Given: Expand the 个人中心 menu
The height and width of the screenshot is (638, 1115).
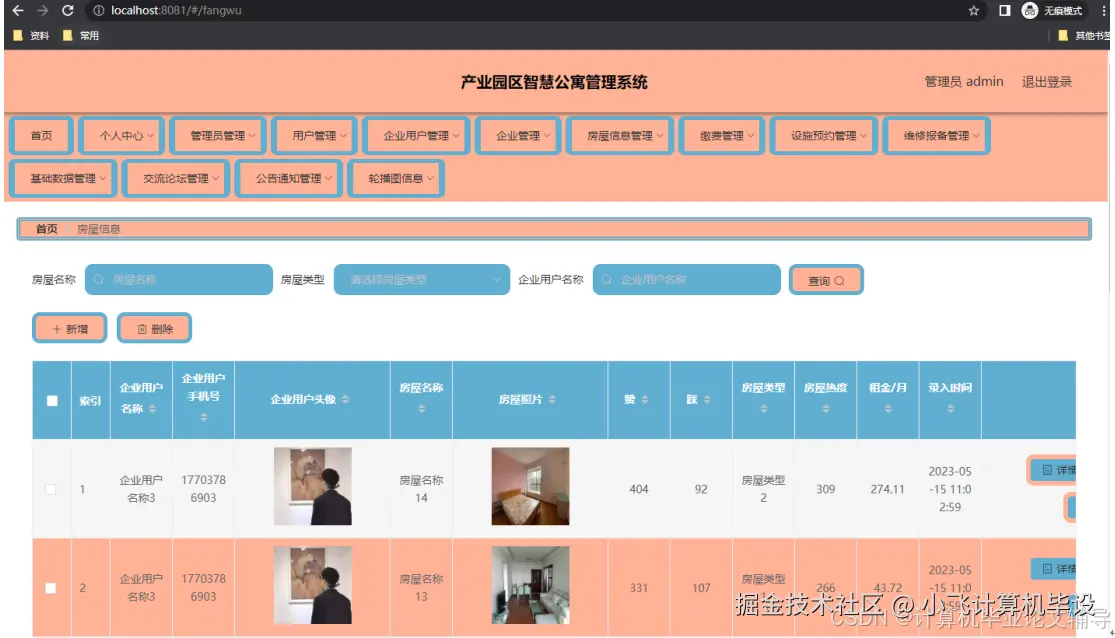Looking at the screenshot, I should (x=122, y=135).
